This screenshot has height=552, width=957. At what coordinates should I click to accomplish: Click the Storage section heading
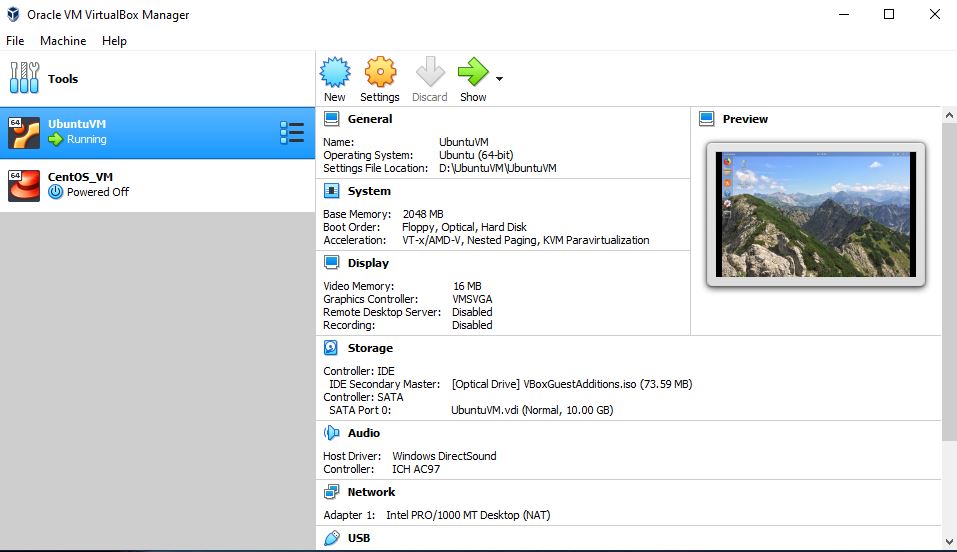pos(370,348)
